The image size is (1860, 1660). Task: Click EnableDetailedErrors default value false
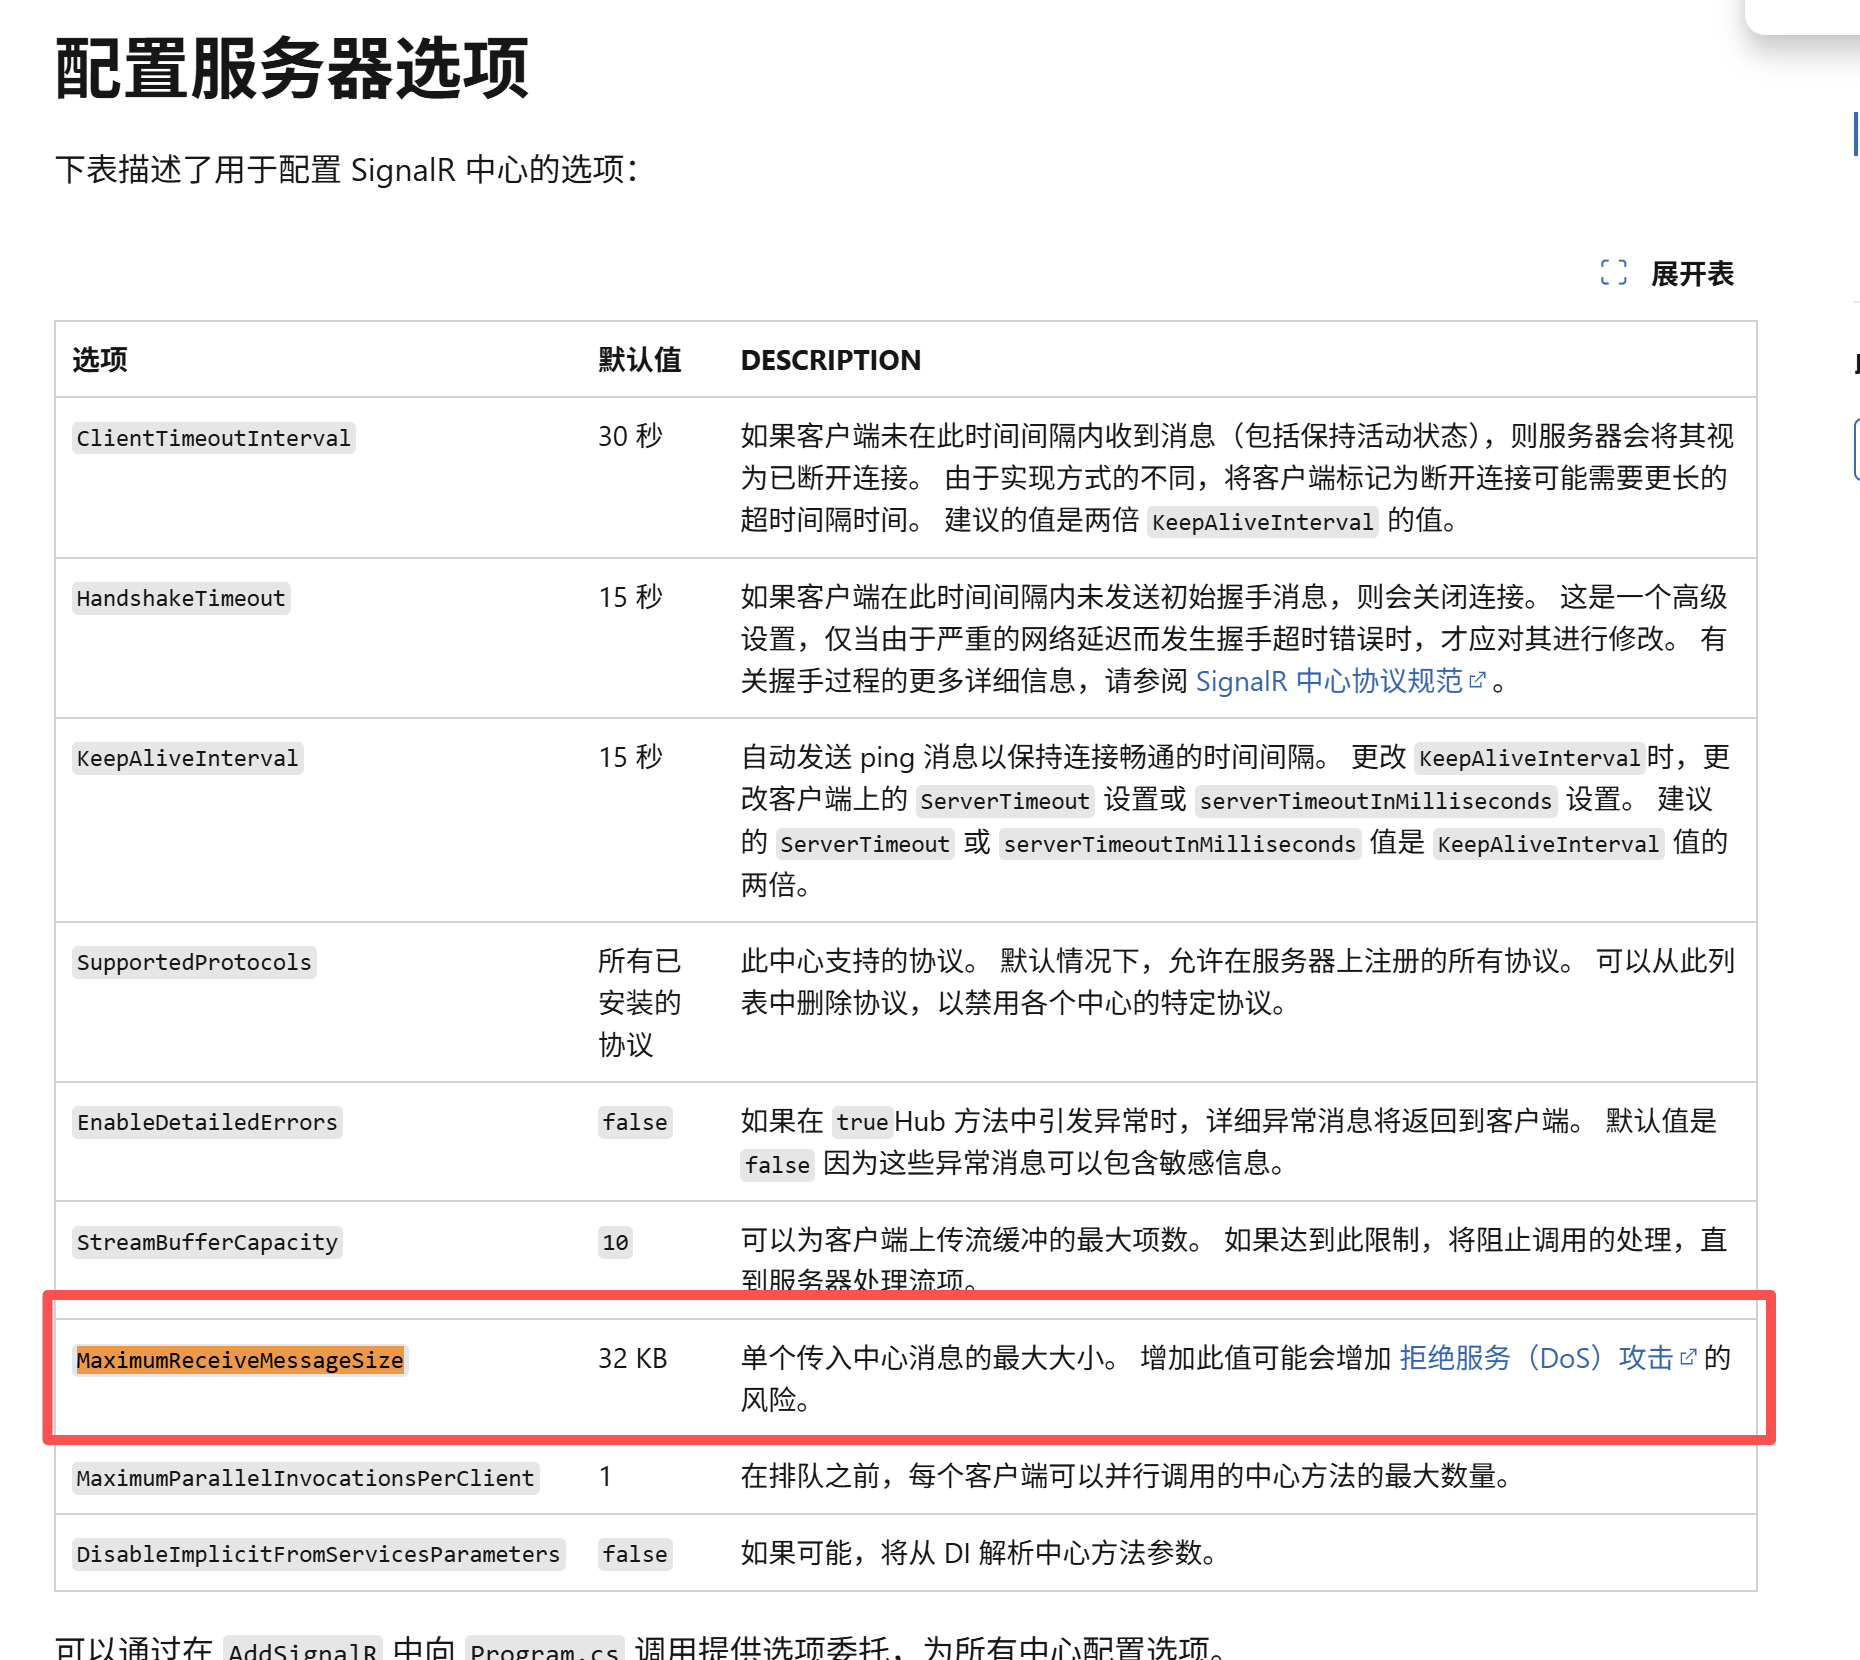[x=635, y=1122]
